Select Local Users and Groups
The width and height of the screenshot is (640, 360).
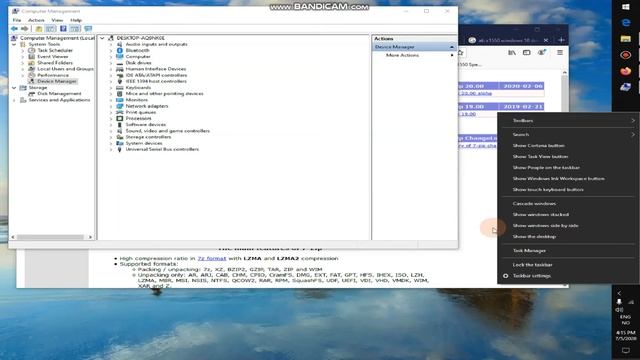point(65,69)
